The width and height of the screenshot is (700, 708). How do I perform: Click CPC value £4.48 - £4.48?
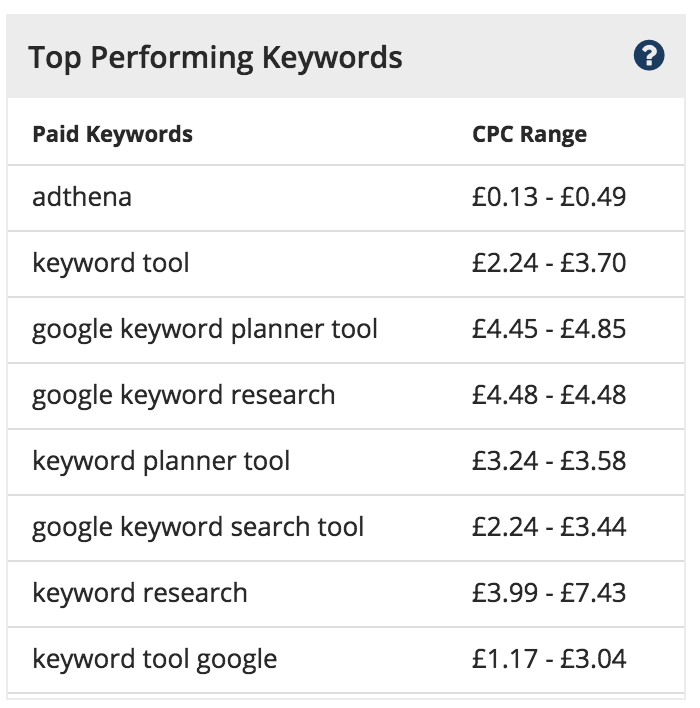549,395
